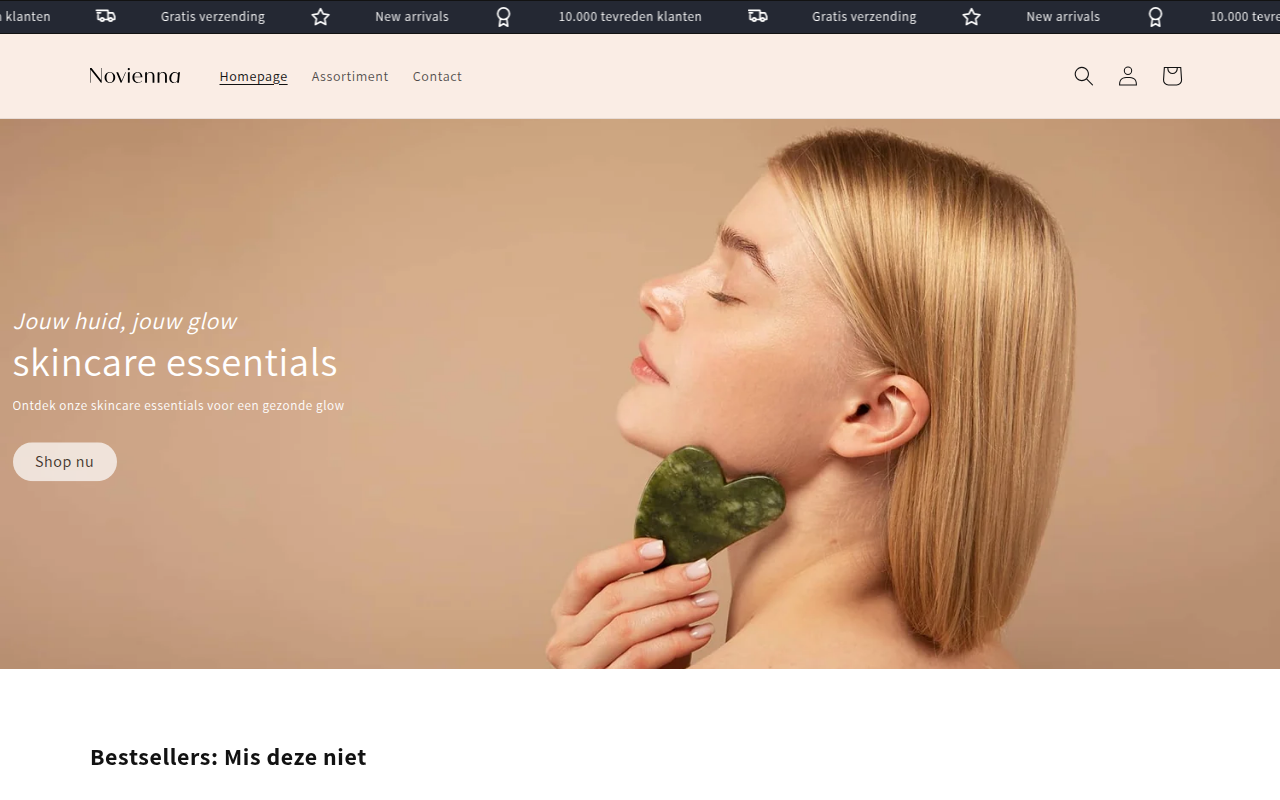Viewport: 1280px width, 800px height.
Task: Click the rightmost 'New arrivals' announcement text
Action: 1063,17
